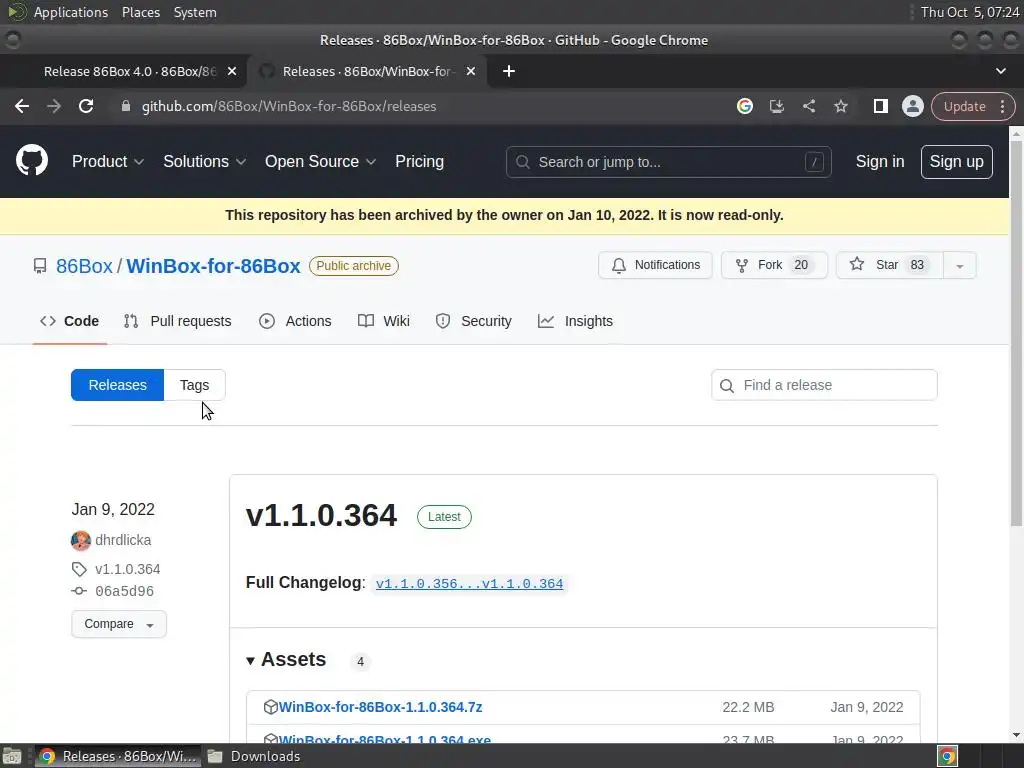Expand the Product navigation dropdown

pos(108,161)
